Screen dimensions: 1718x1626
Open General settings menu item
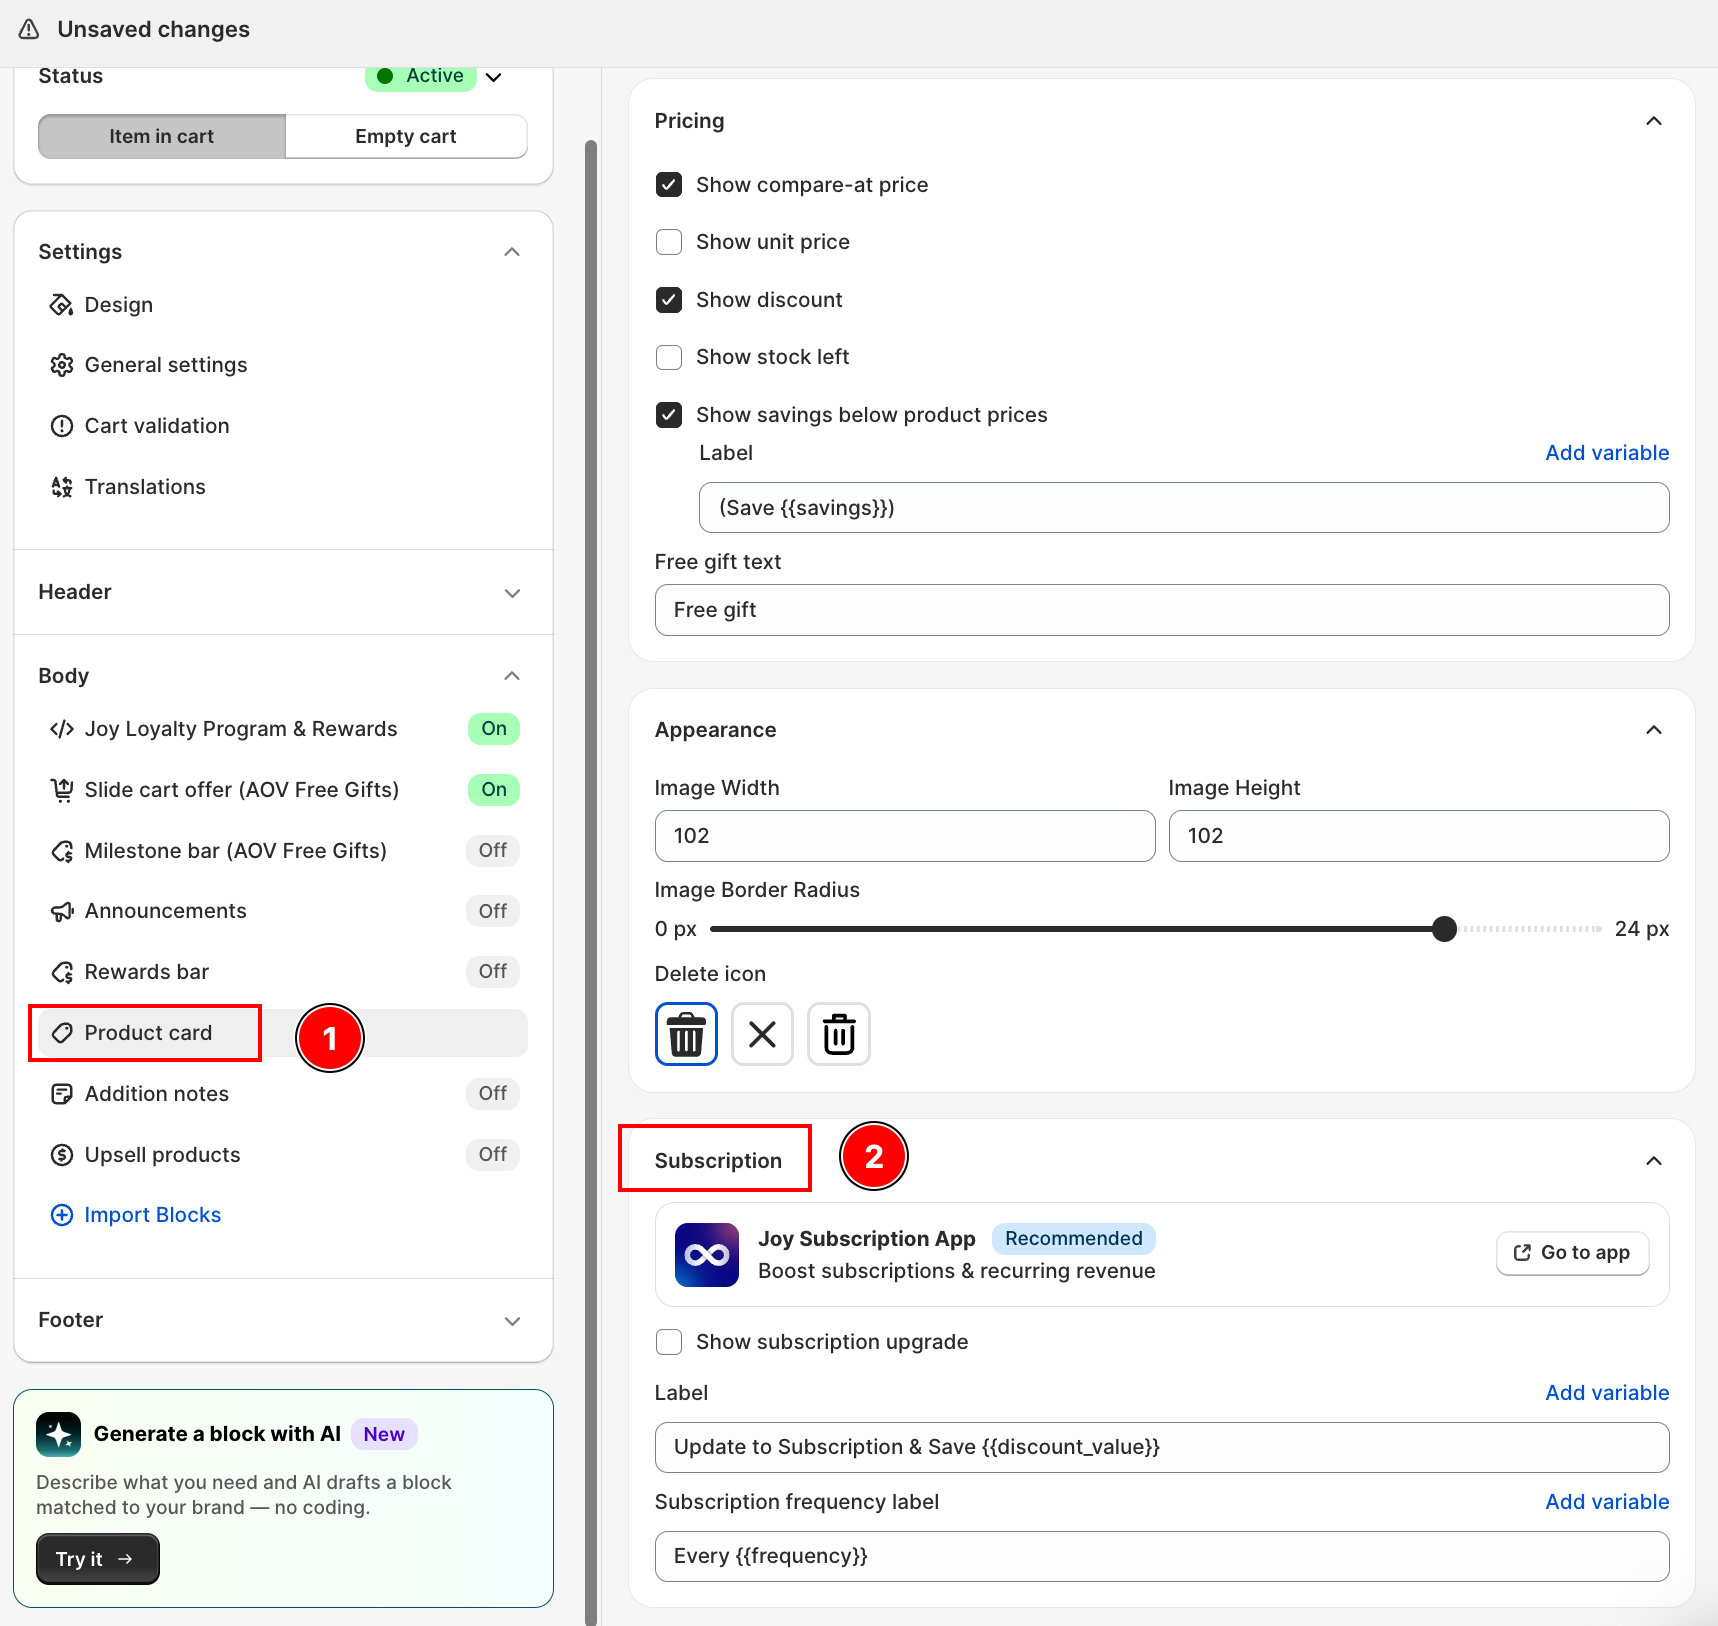pos(284,365)
